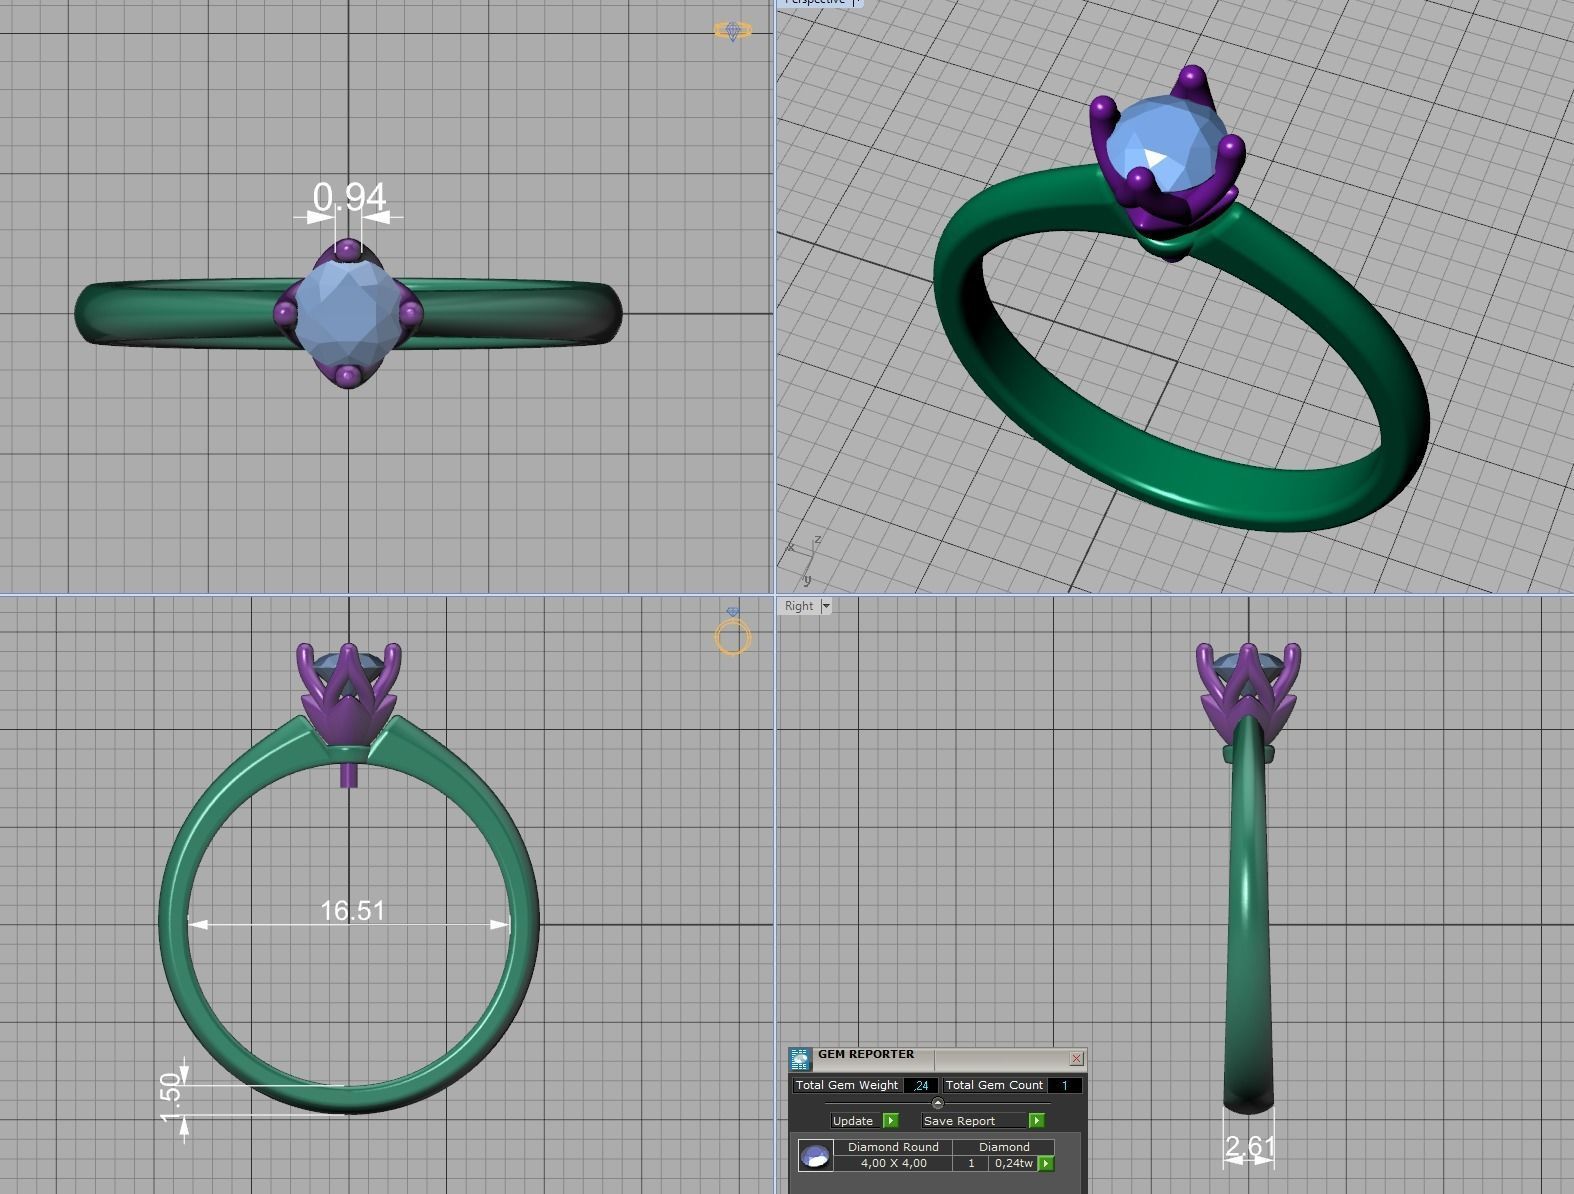Collapse the Gem Reporter summary with the up arrow
The width and height of the screenshot is (1574, 1194).
(x=937, y=1103)
